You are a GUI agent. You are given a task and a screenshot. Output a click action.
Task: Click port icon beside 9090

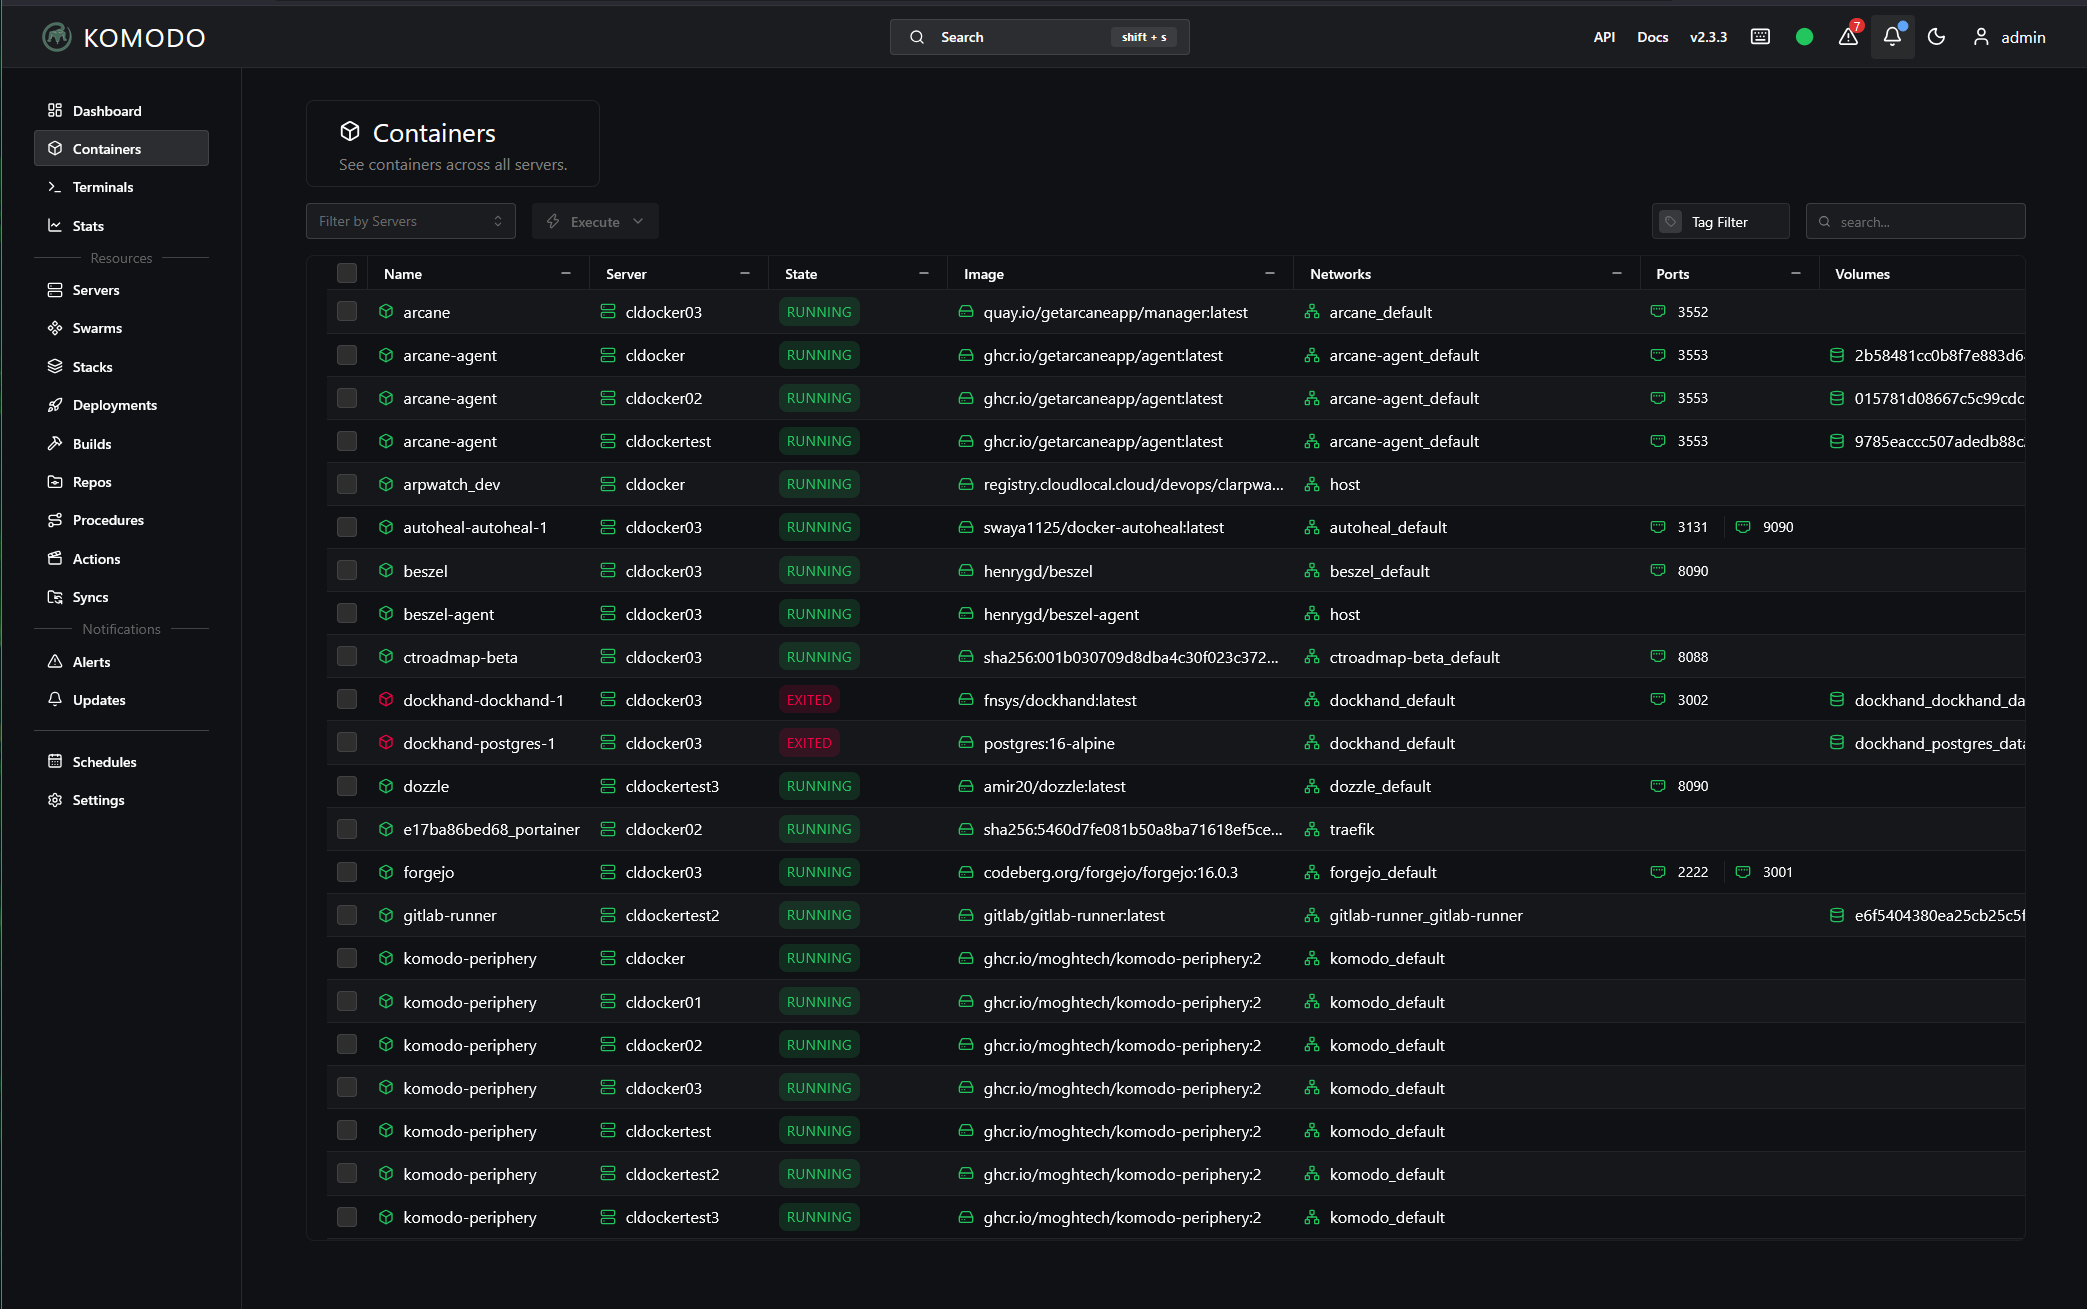click(x=1743, y=527)
